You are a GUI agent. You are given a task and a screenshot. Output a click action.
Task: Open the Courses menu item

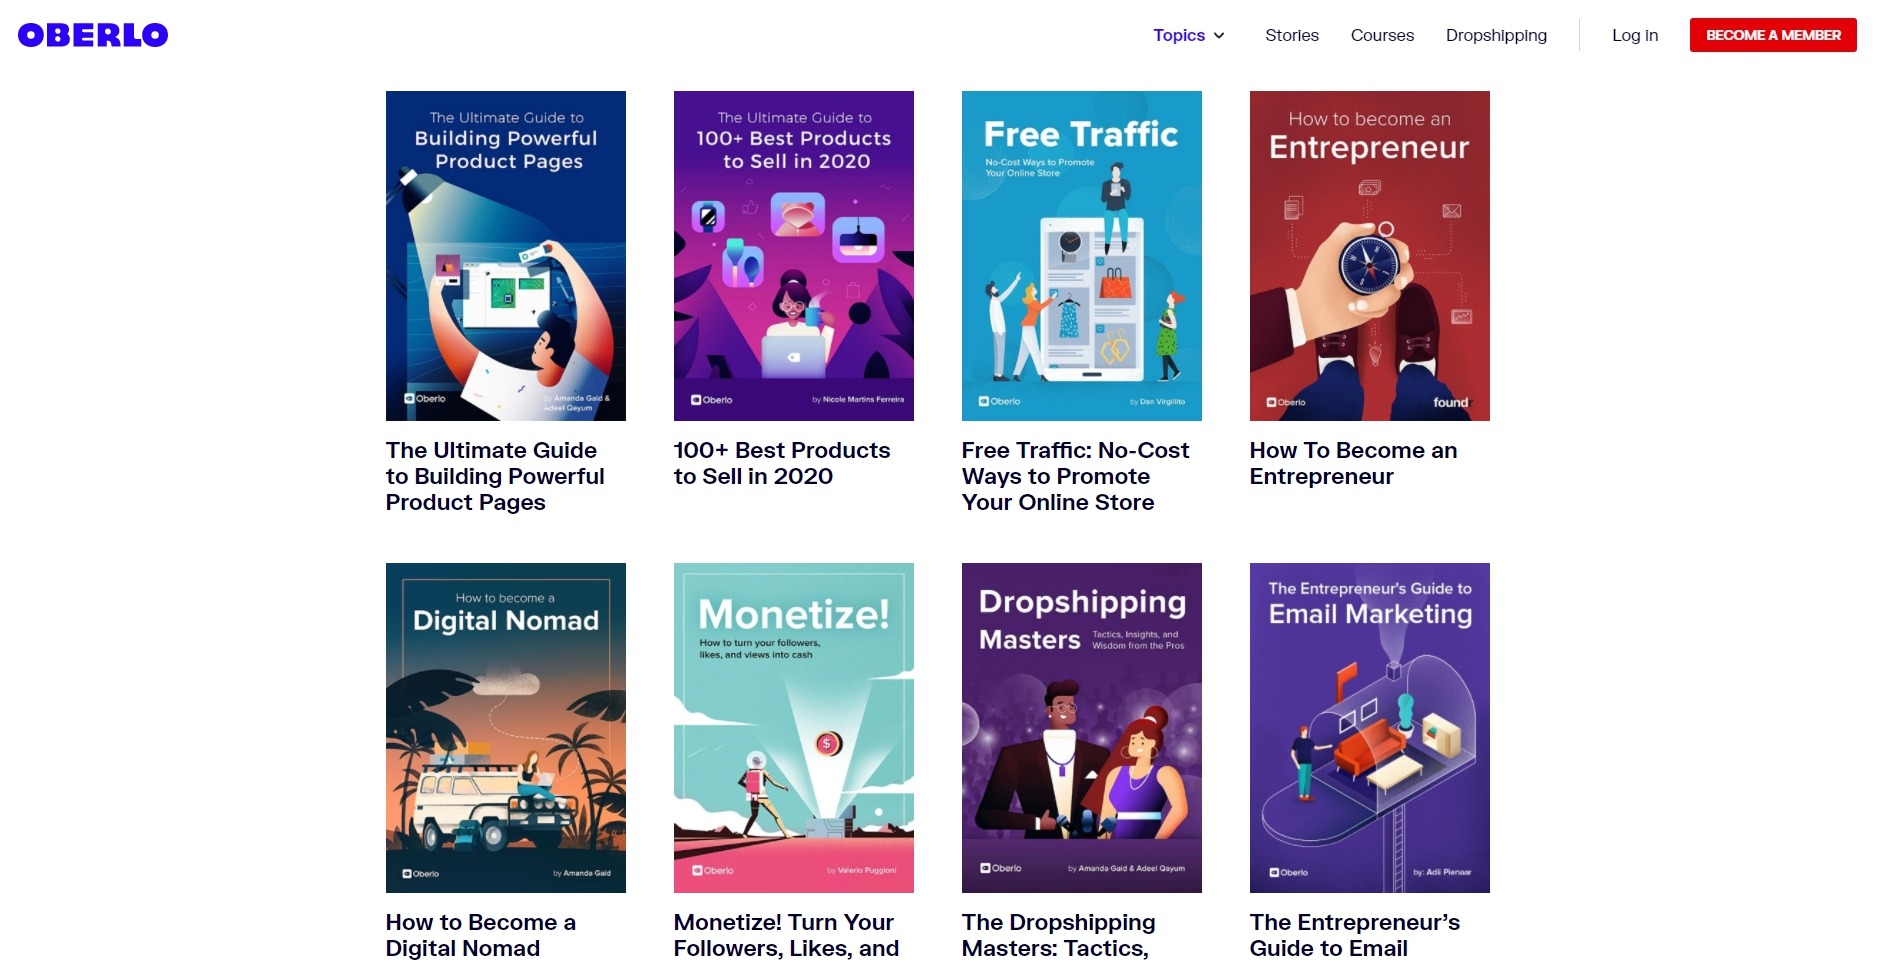click(1382, 35)
